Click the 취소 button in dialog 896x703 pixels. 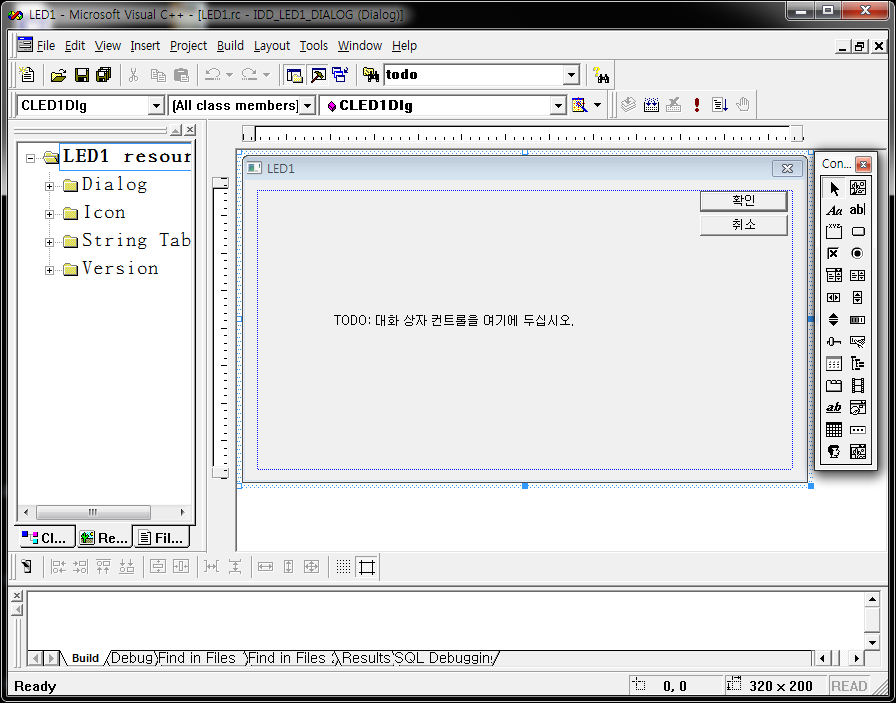point(743,225)
